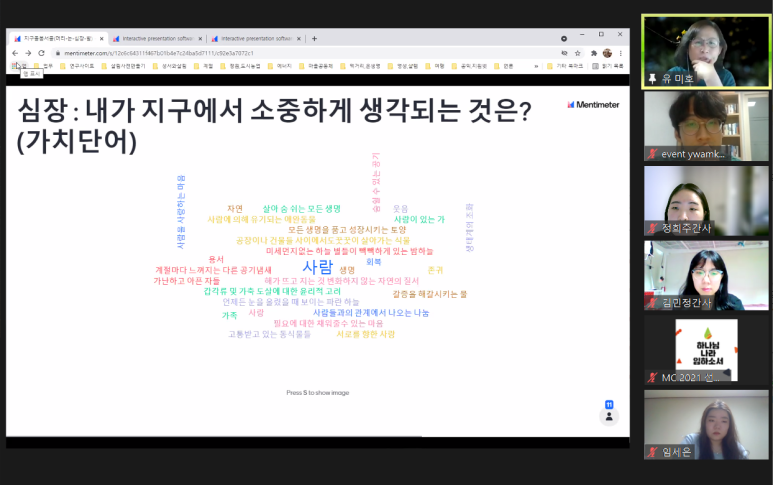
Task: Click phrase 가난하고 아픈 자들 in cloud
Action: (x=186, y=281)
